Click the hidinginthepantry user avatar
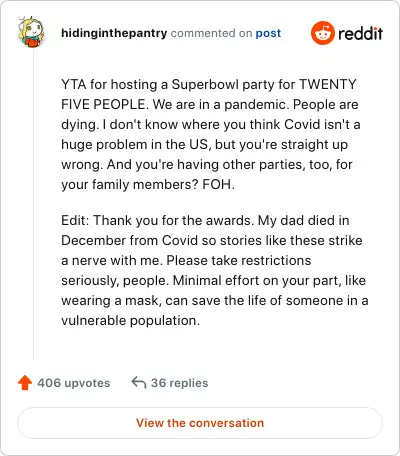Viewport: 400px width, 456px height. coord(31,32)
